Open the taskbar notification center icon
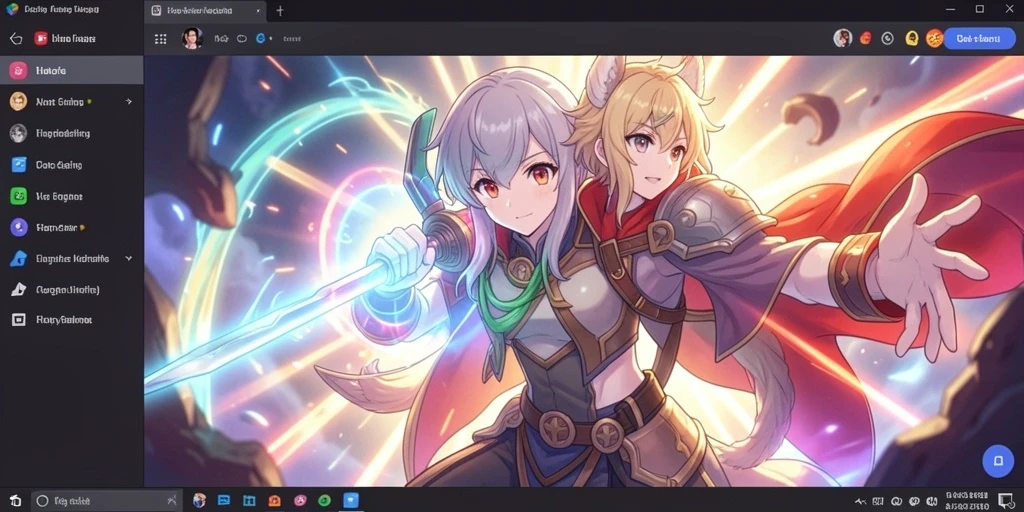Image resolution: width=1024 pixels, height=512 pixels. [1006, 501]
